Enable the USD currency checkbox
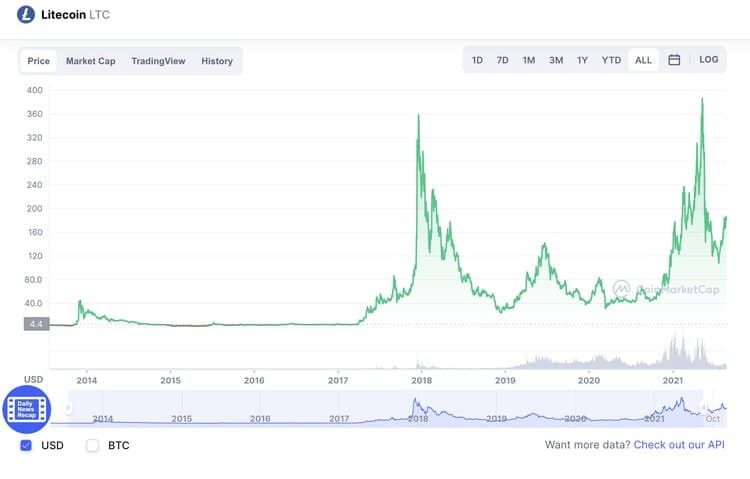The width and height of the screenshot is (750, 479). pyautogui.click(x=27, y=445)
